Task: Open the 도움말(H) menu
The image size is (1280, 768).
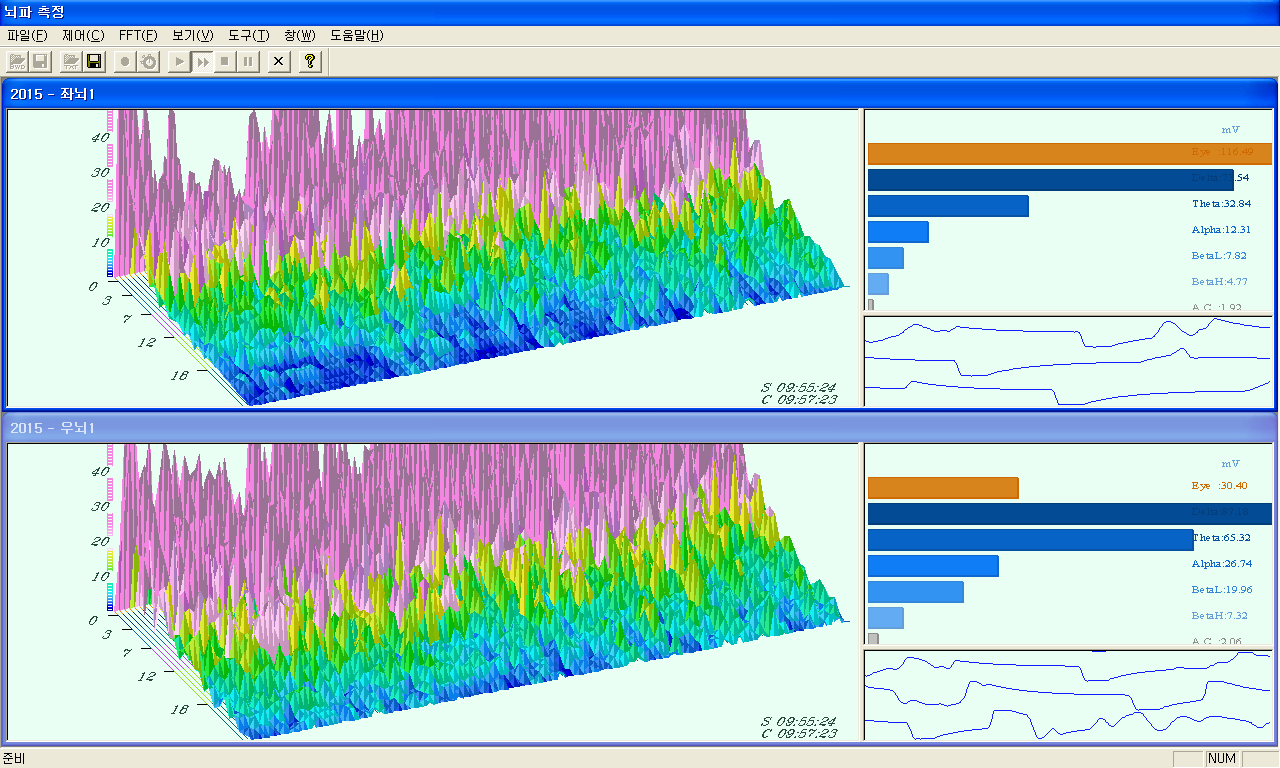Action: point(357,35)
